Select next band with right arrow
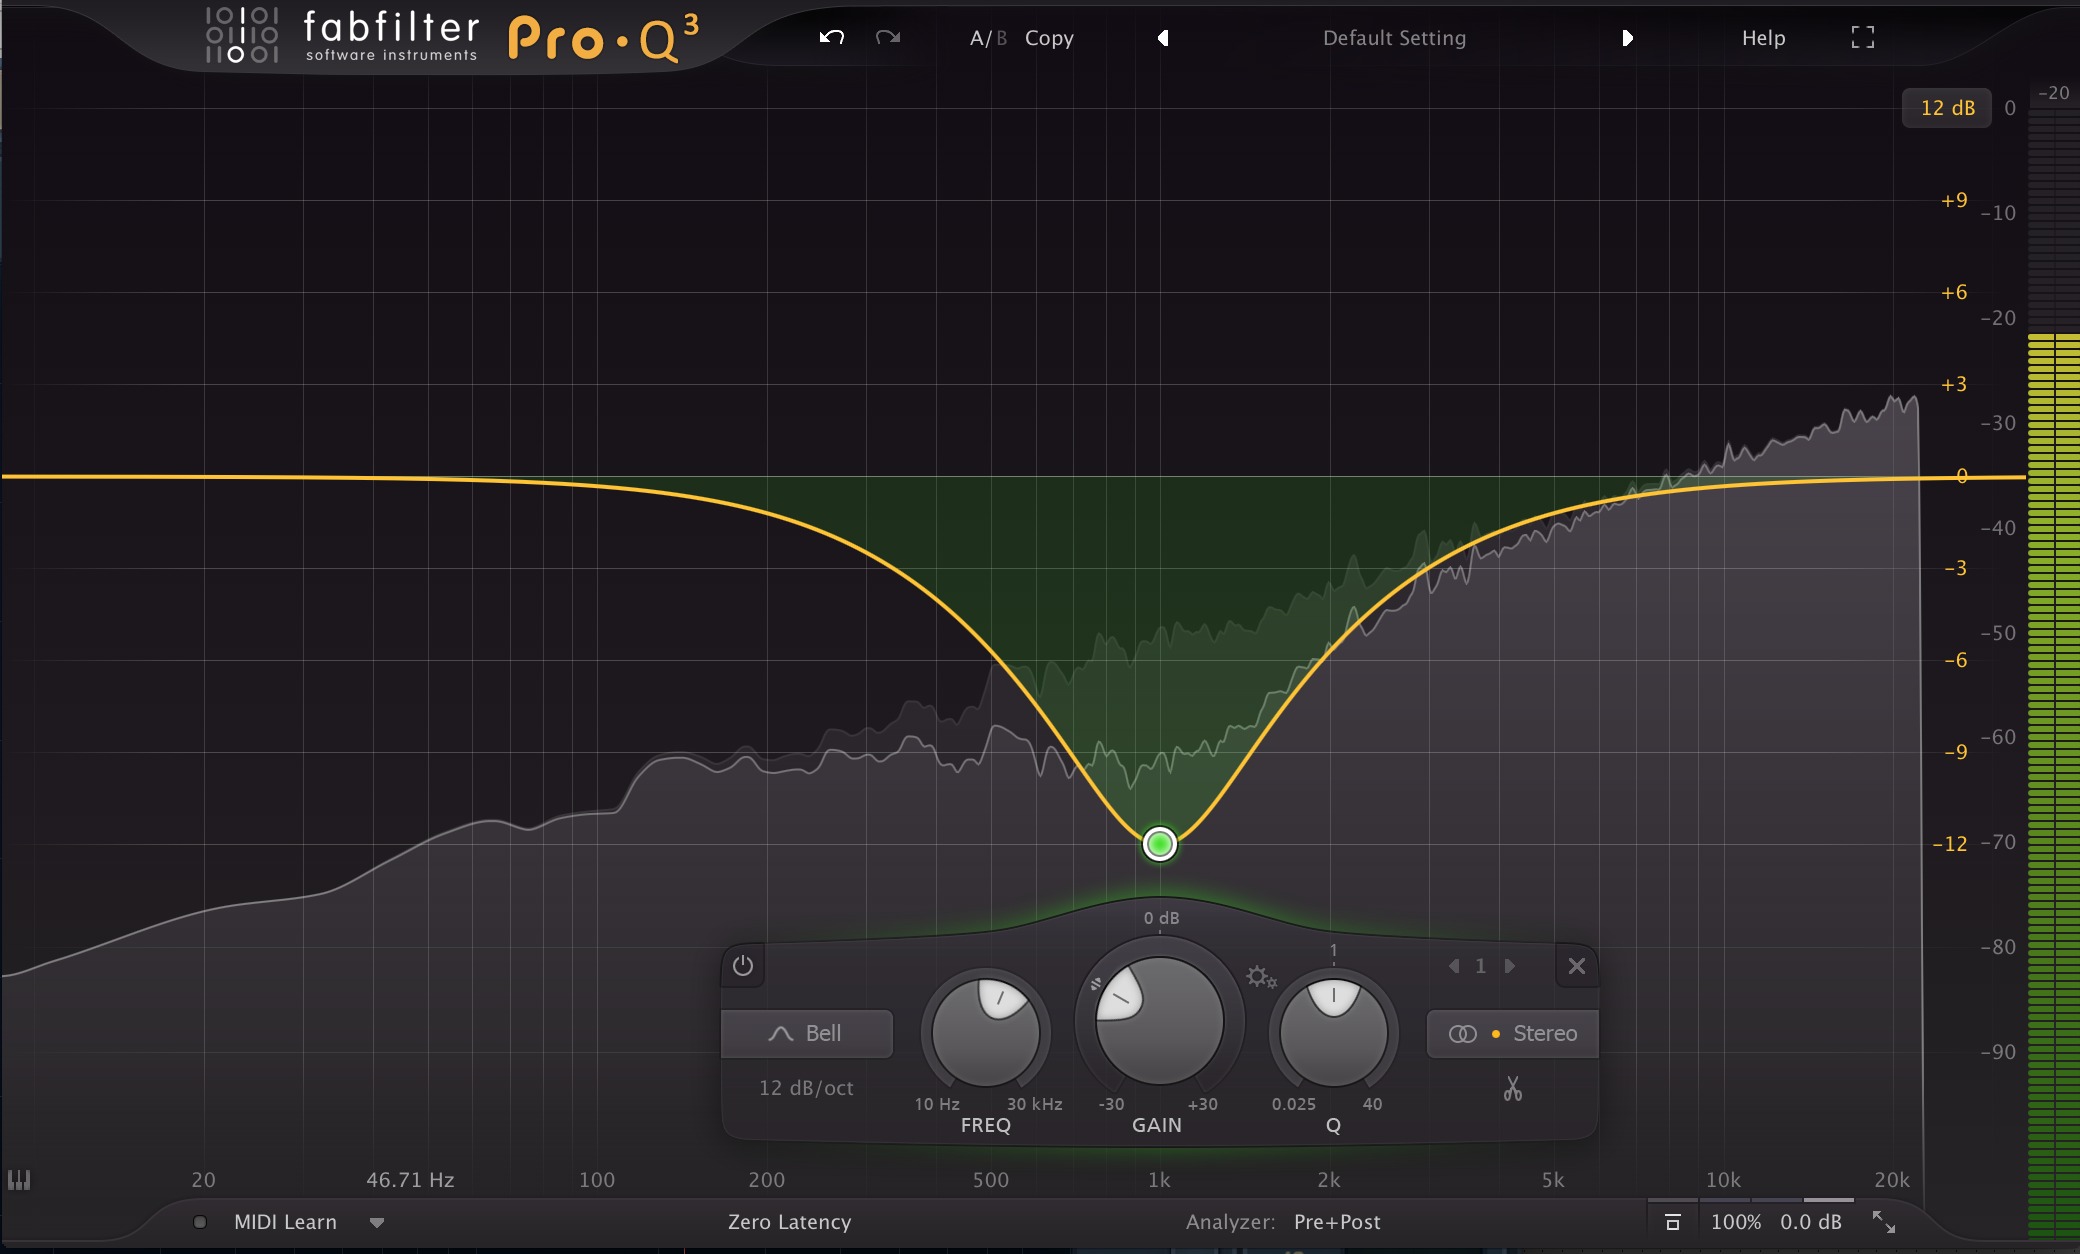The height and width of the screenshot is (1254, 2080). click(1510, 966)
